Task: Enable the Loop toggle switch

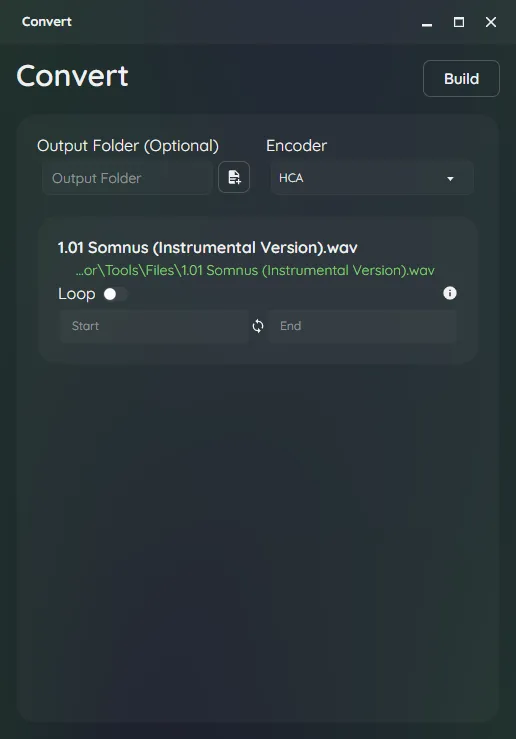Action: click(x=115, y=294)
